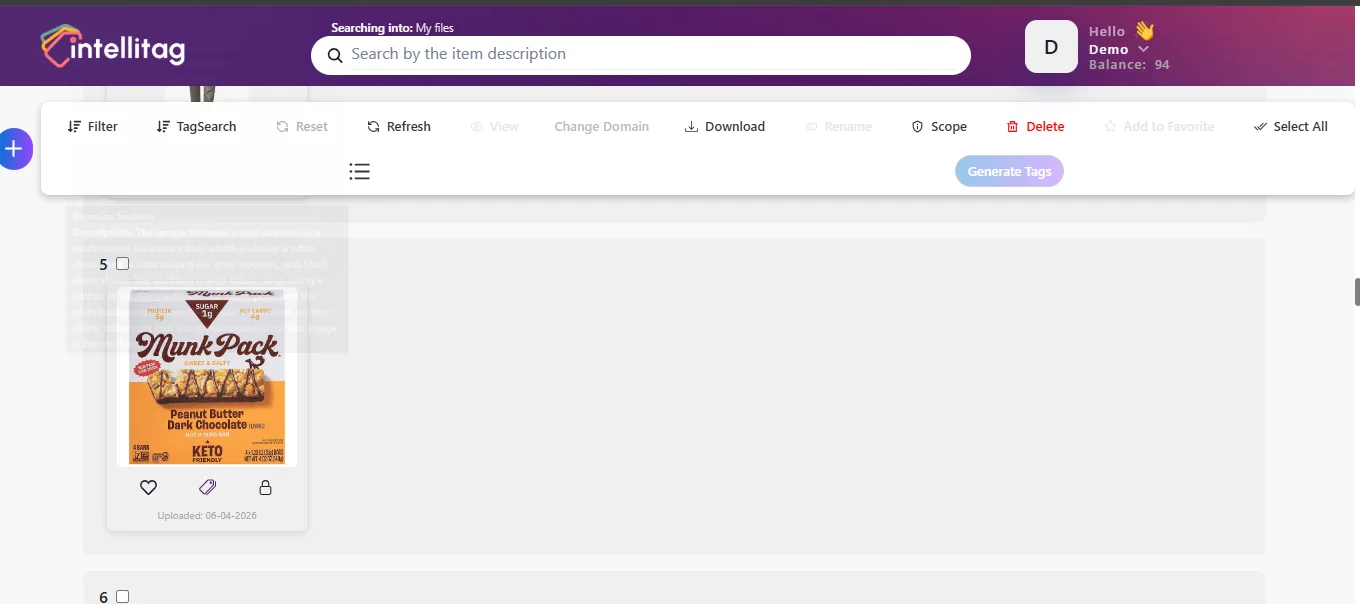Open TagSearch in the toolbar
Screen dimensions: 1360x604
pos(197,127)
